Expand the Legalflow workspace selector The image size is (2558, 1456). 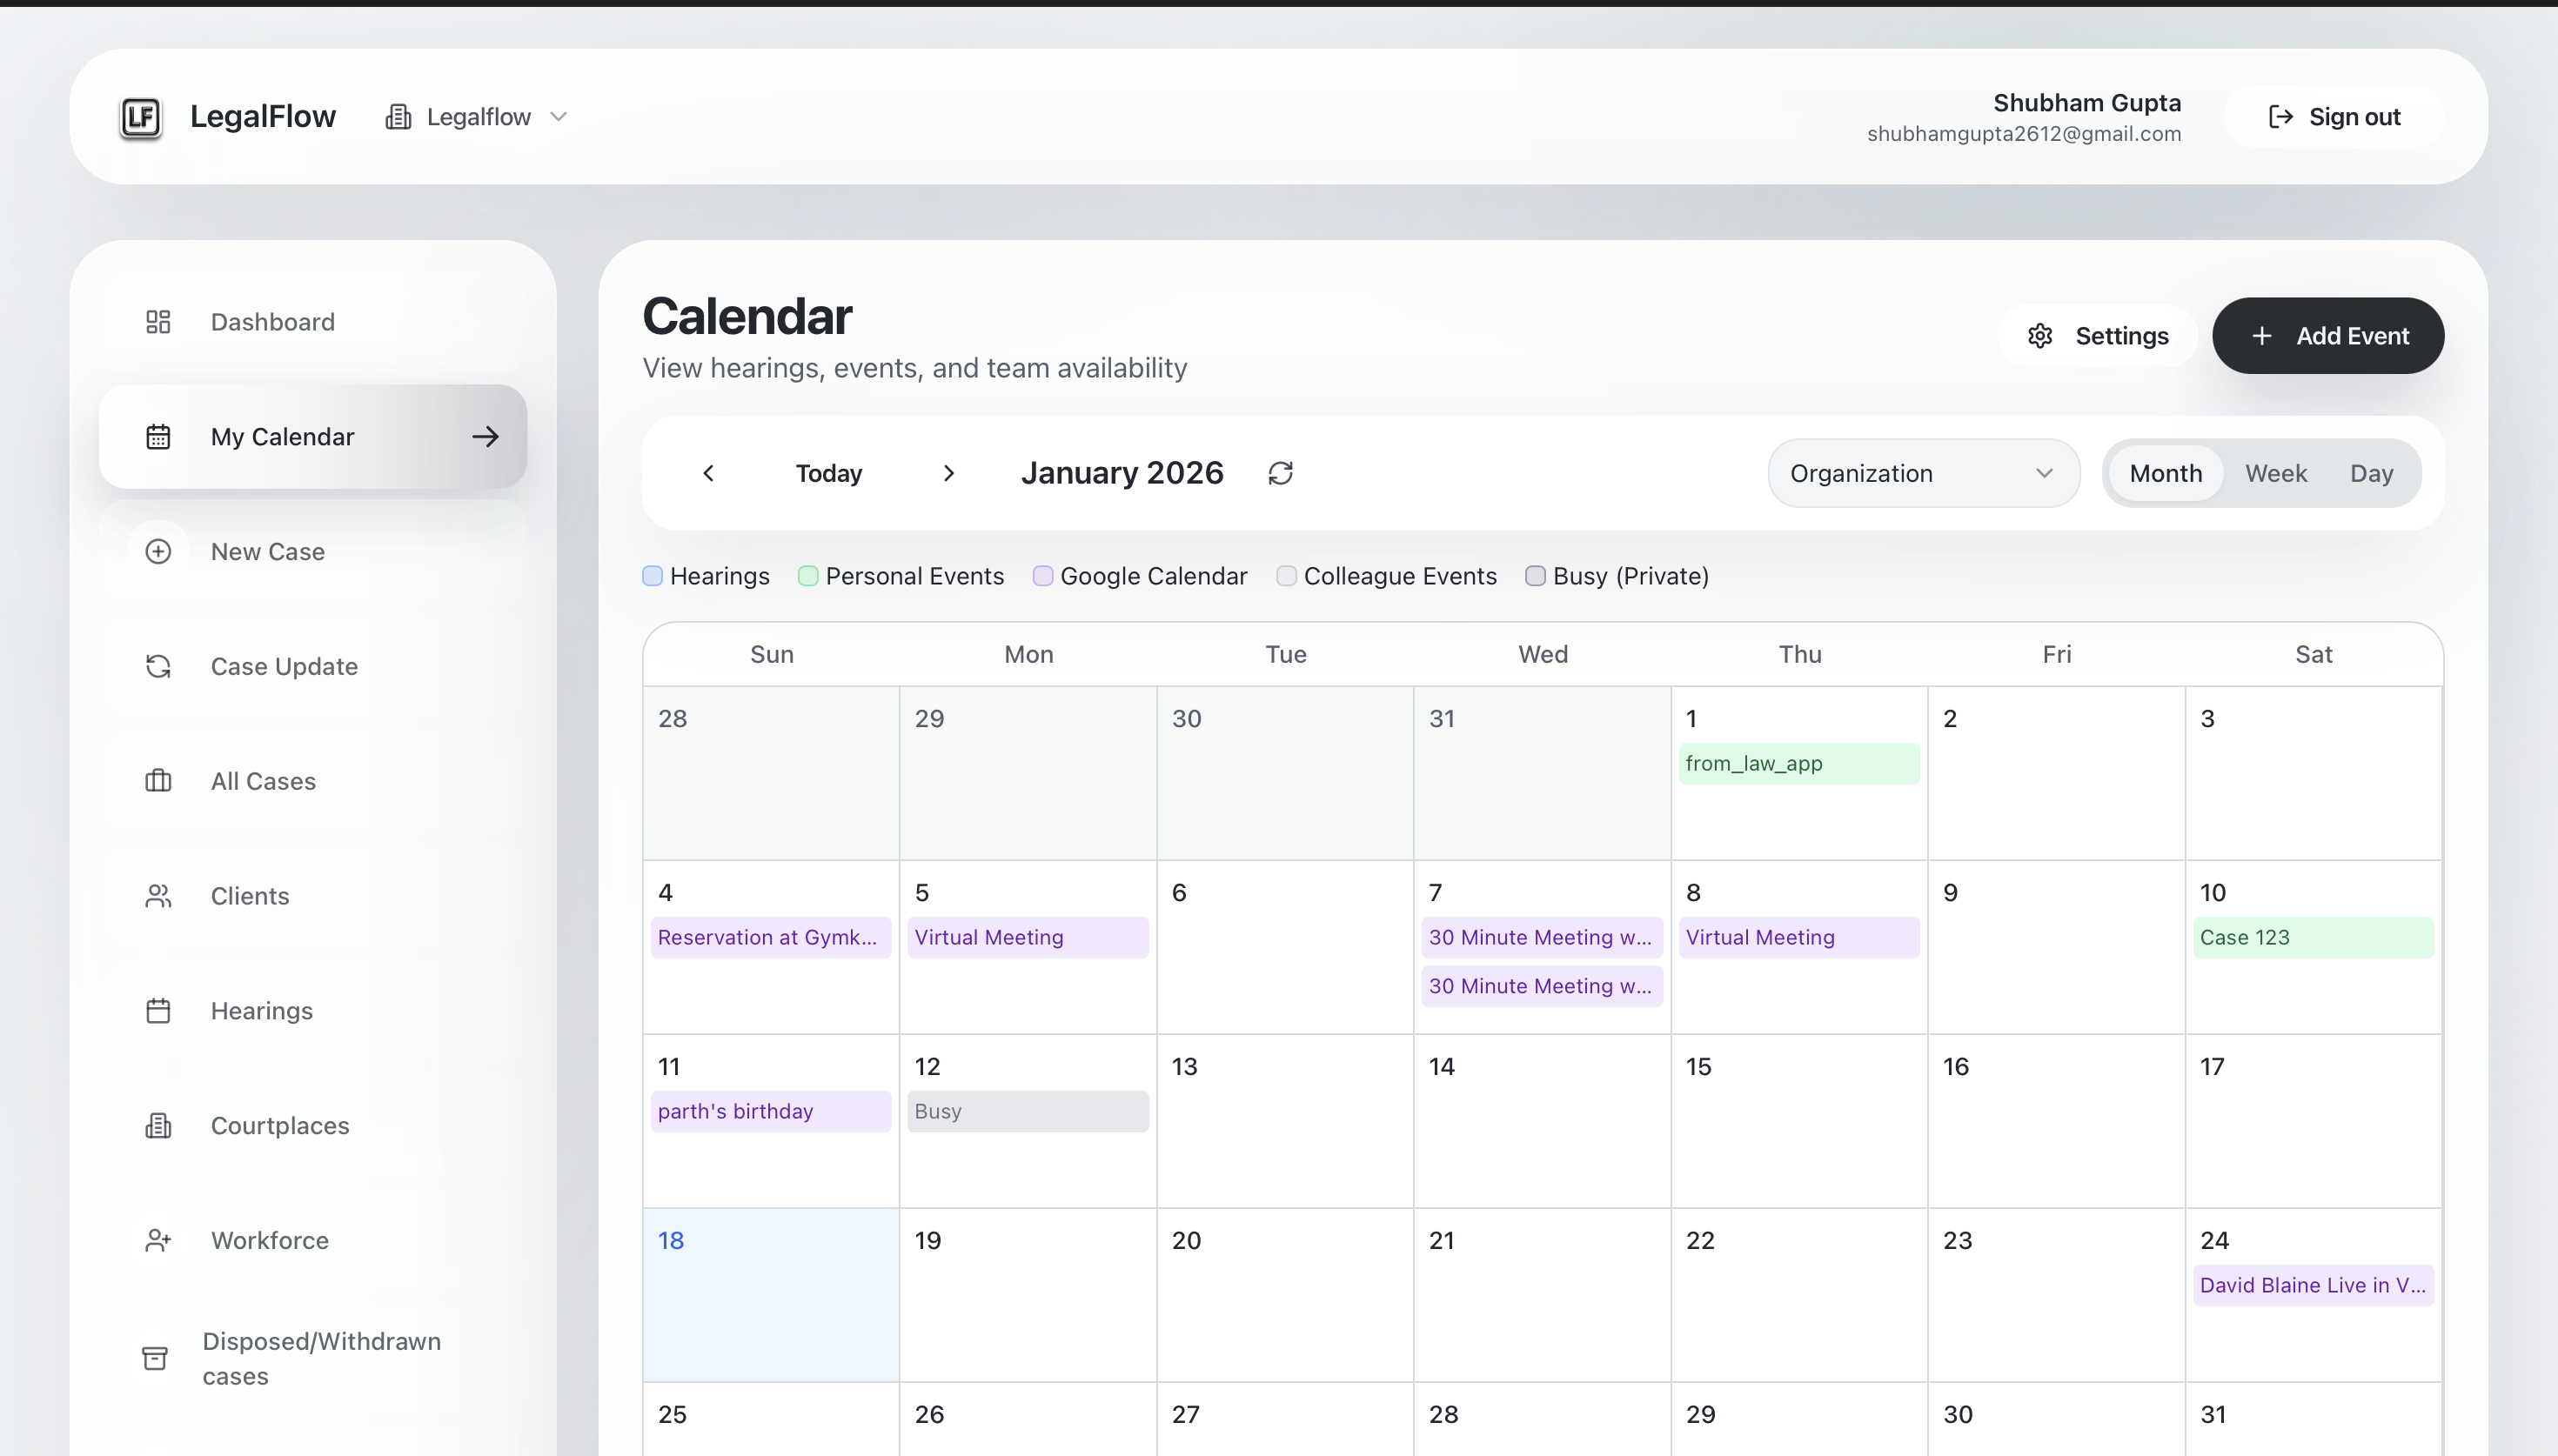(x=478, y=115)
